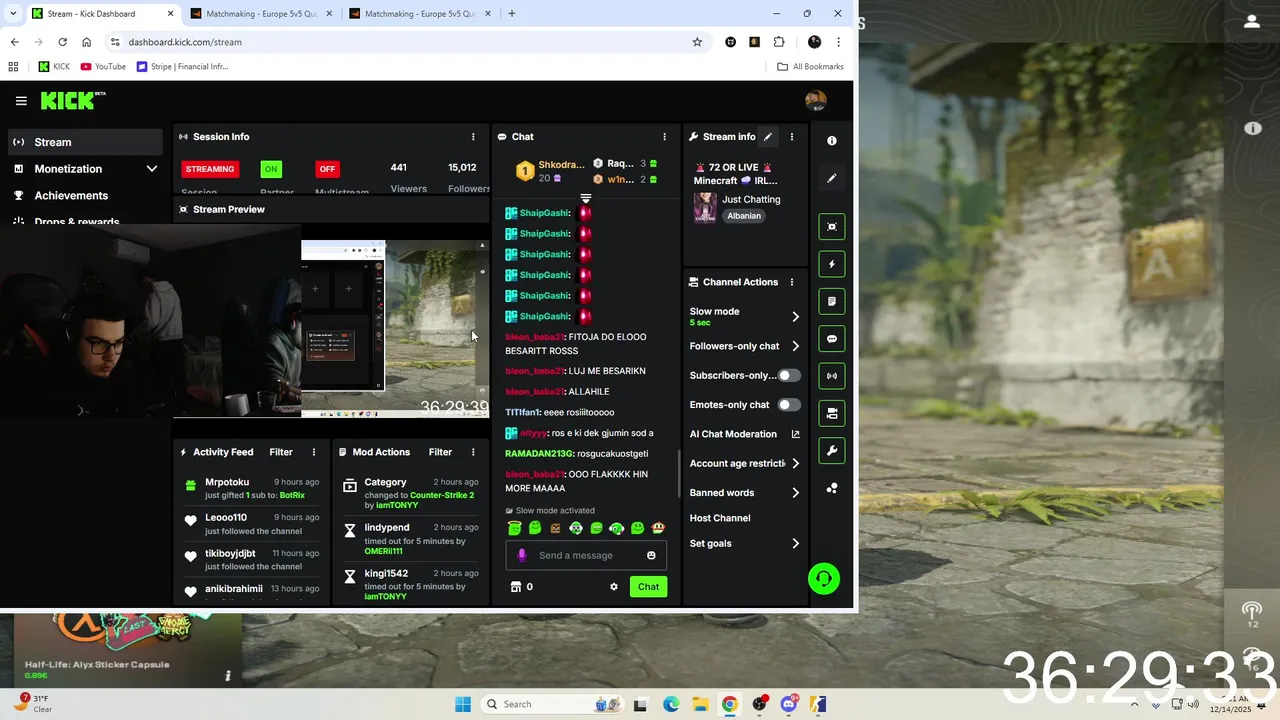Open the emoji picker in message box
The width and height of the screenshot is (1280, 720).
(651, 556)
